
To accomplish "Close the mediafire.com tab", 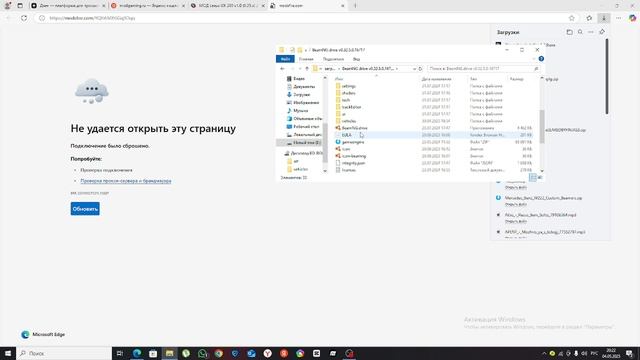I will pyautogui.click(x=342, y=6).
